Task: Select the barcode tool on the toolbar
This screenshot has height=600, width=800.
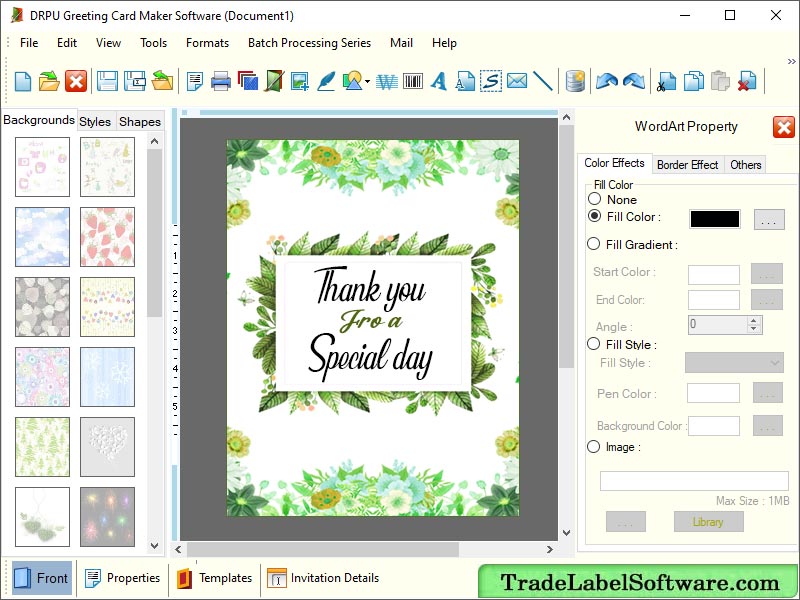Action: click(x=412, y=81)
